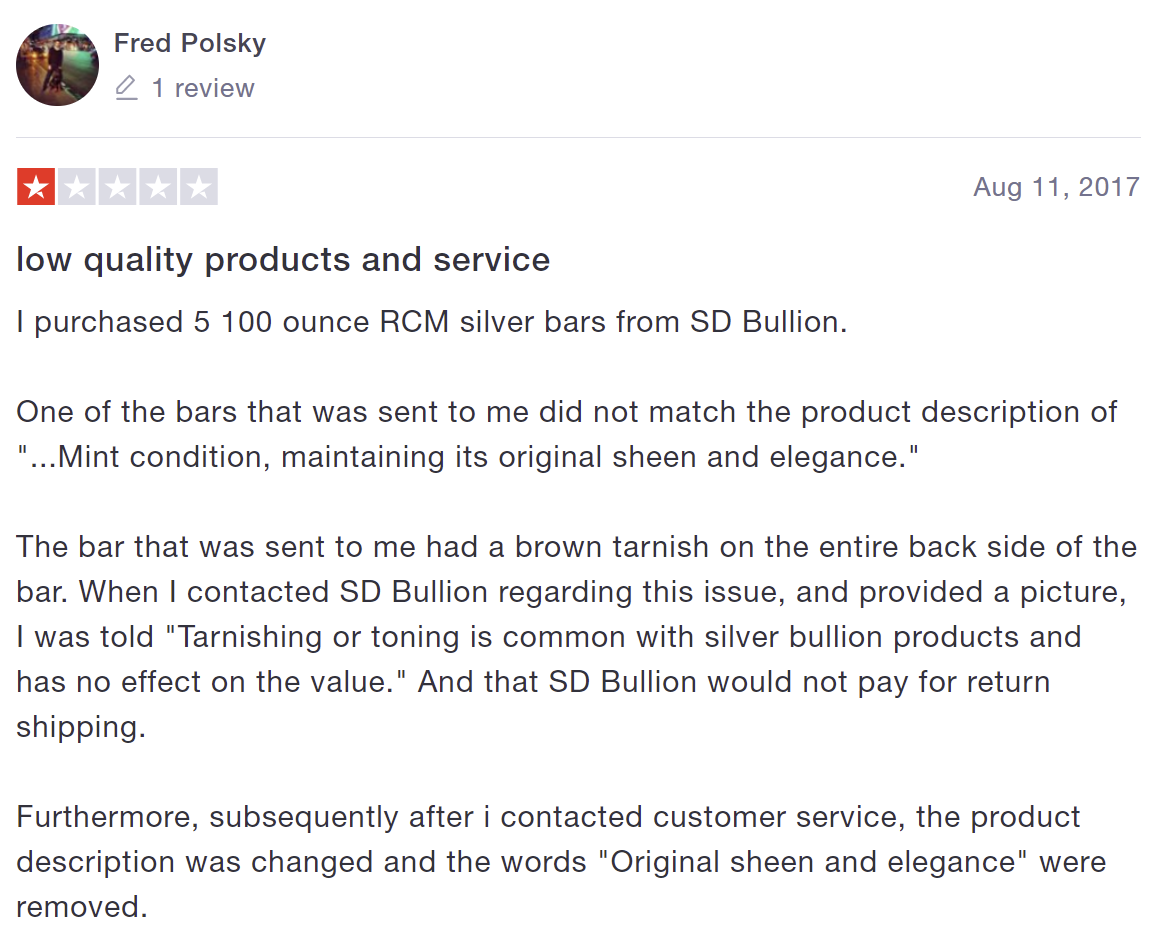The width and height of the screenshot is (1163, 949).
Task: Click the fifth grey rating star
Action: tap(199, 187)
